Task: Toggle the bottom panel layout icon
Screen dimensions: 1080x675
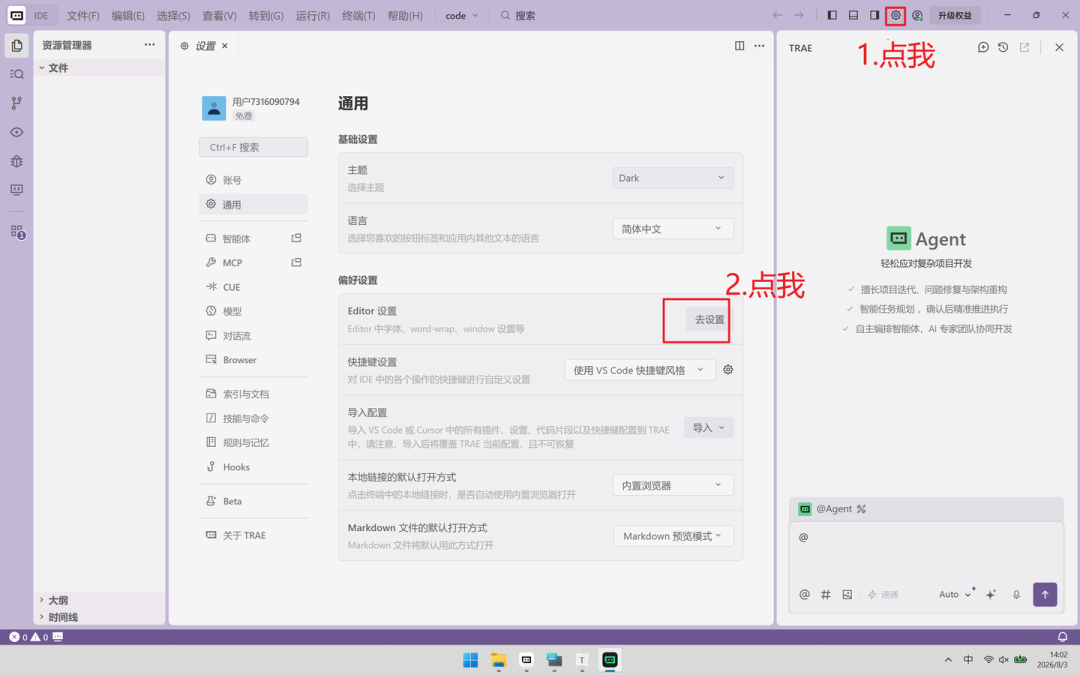Action: (853, 15)
